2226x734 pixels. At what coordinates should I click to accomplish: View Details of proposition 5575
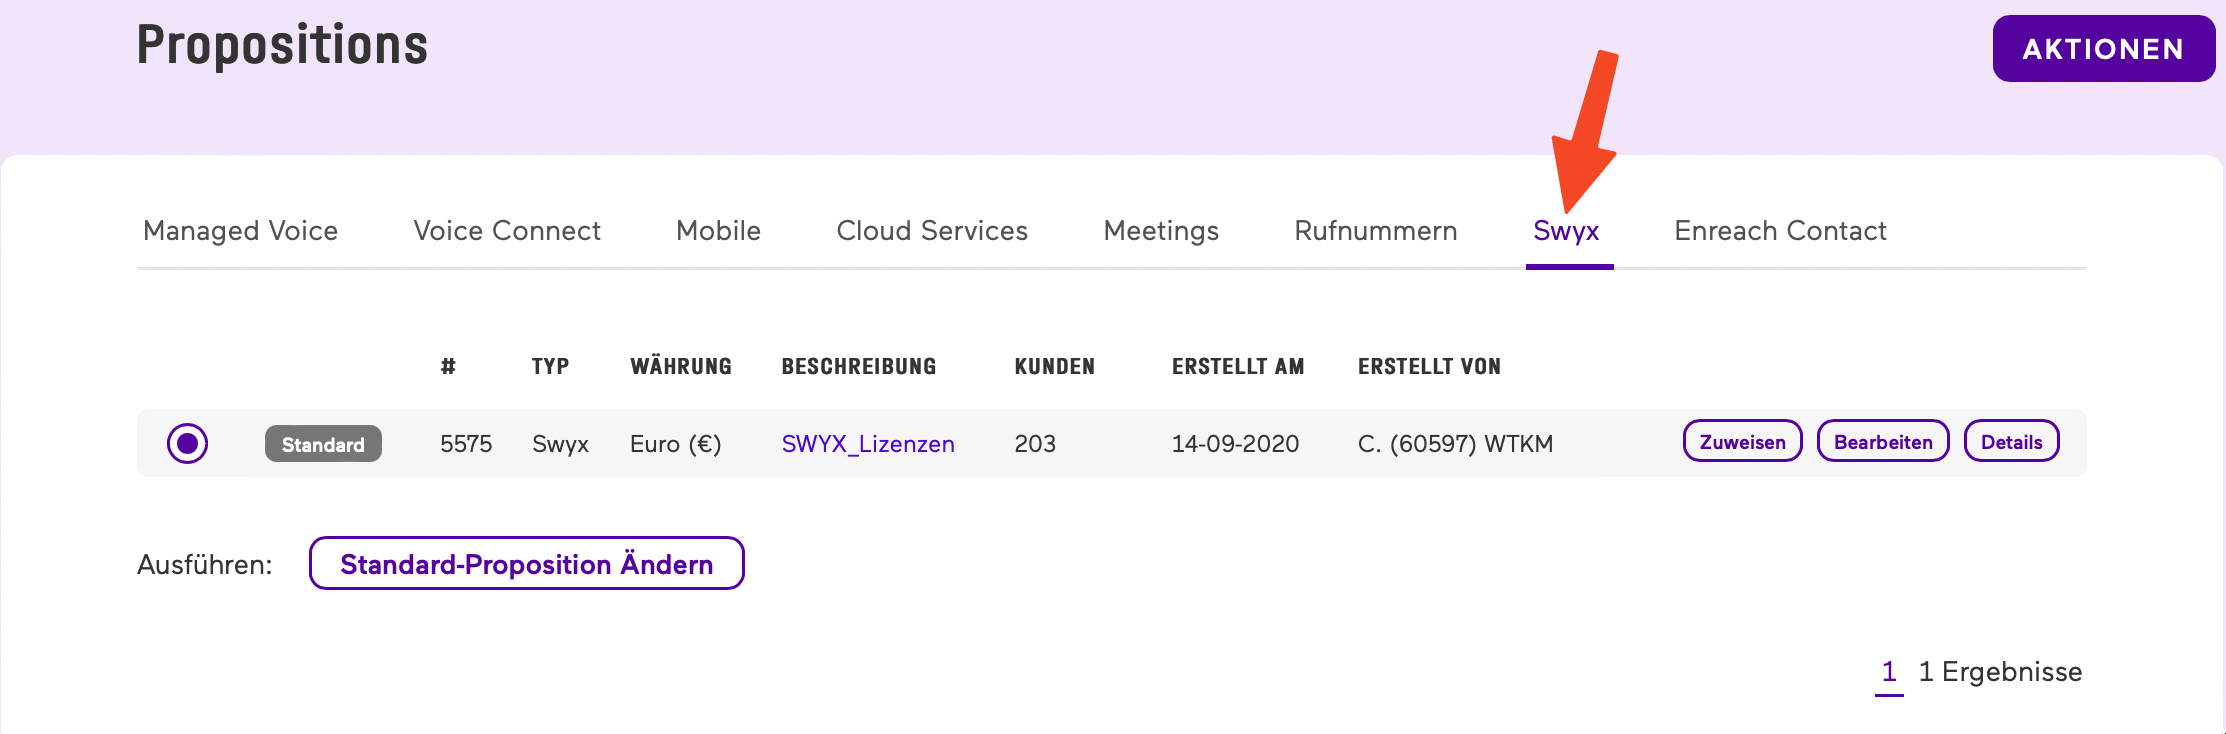(2011, 442)
